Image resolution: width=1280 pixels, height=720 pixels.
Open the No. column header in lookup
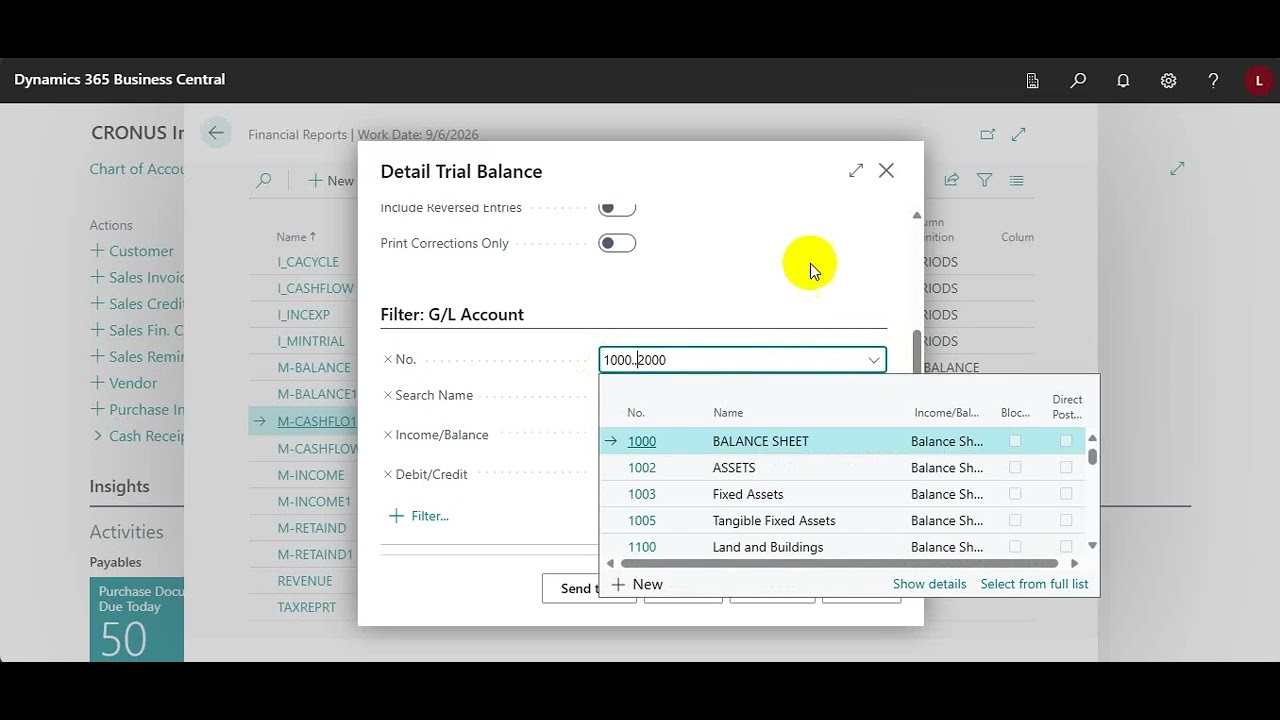click(636, 413)
